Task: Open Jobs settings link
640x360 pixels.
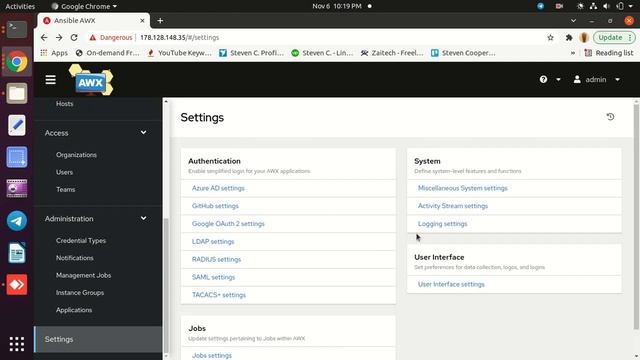Action: tap(212, 356)
